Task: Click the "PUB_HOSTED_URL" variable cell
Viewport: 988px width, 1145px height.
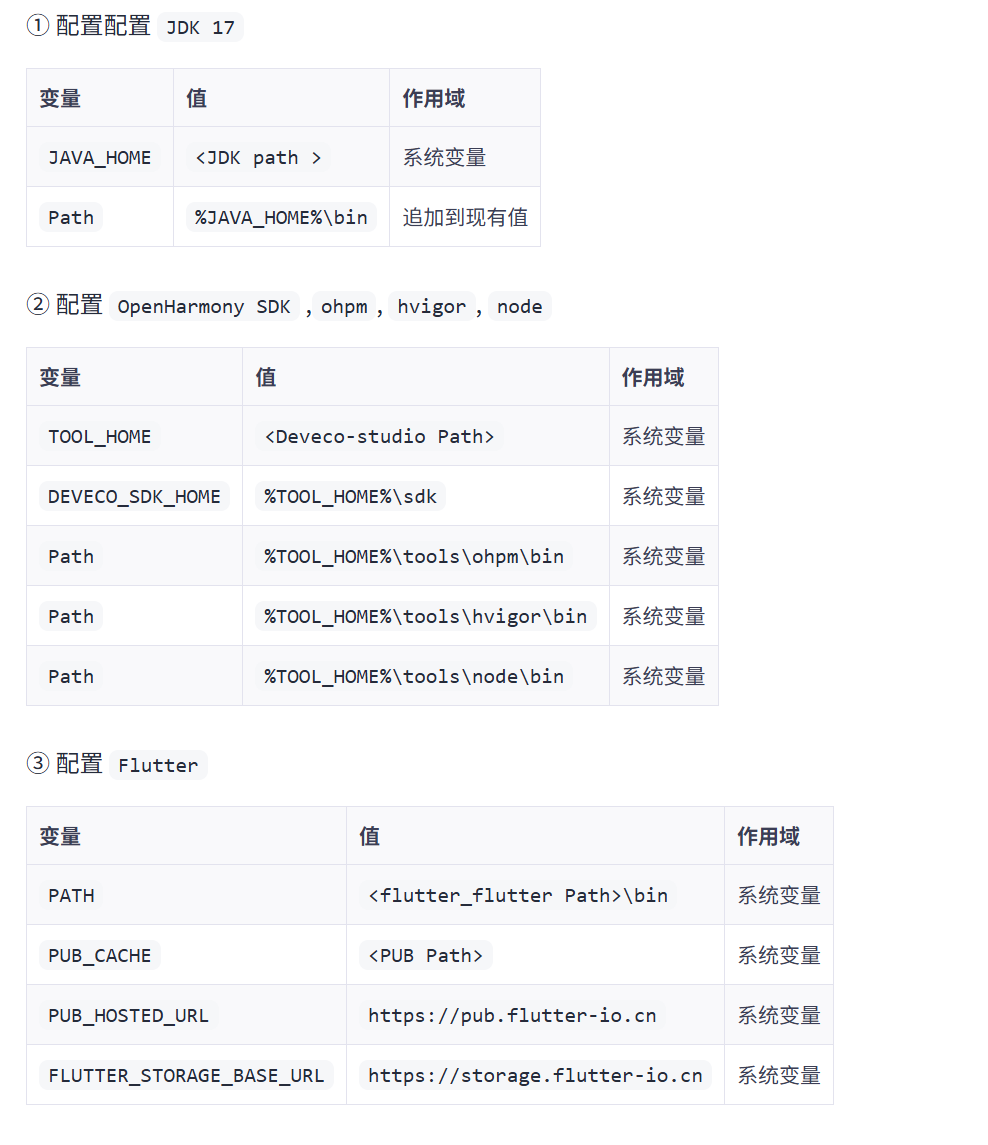Action: [129, 1015]
